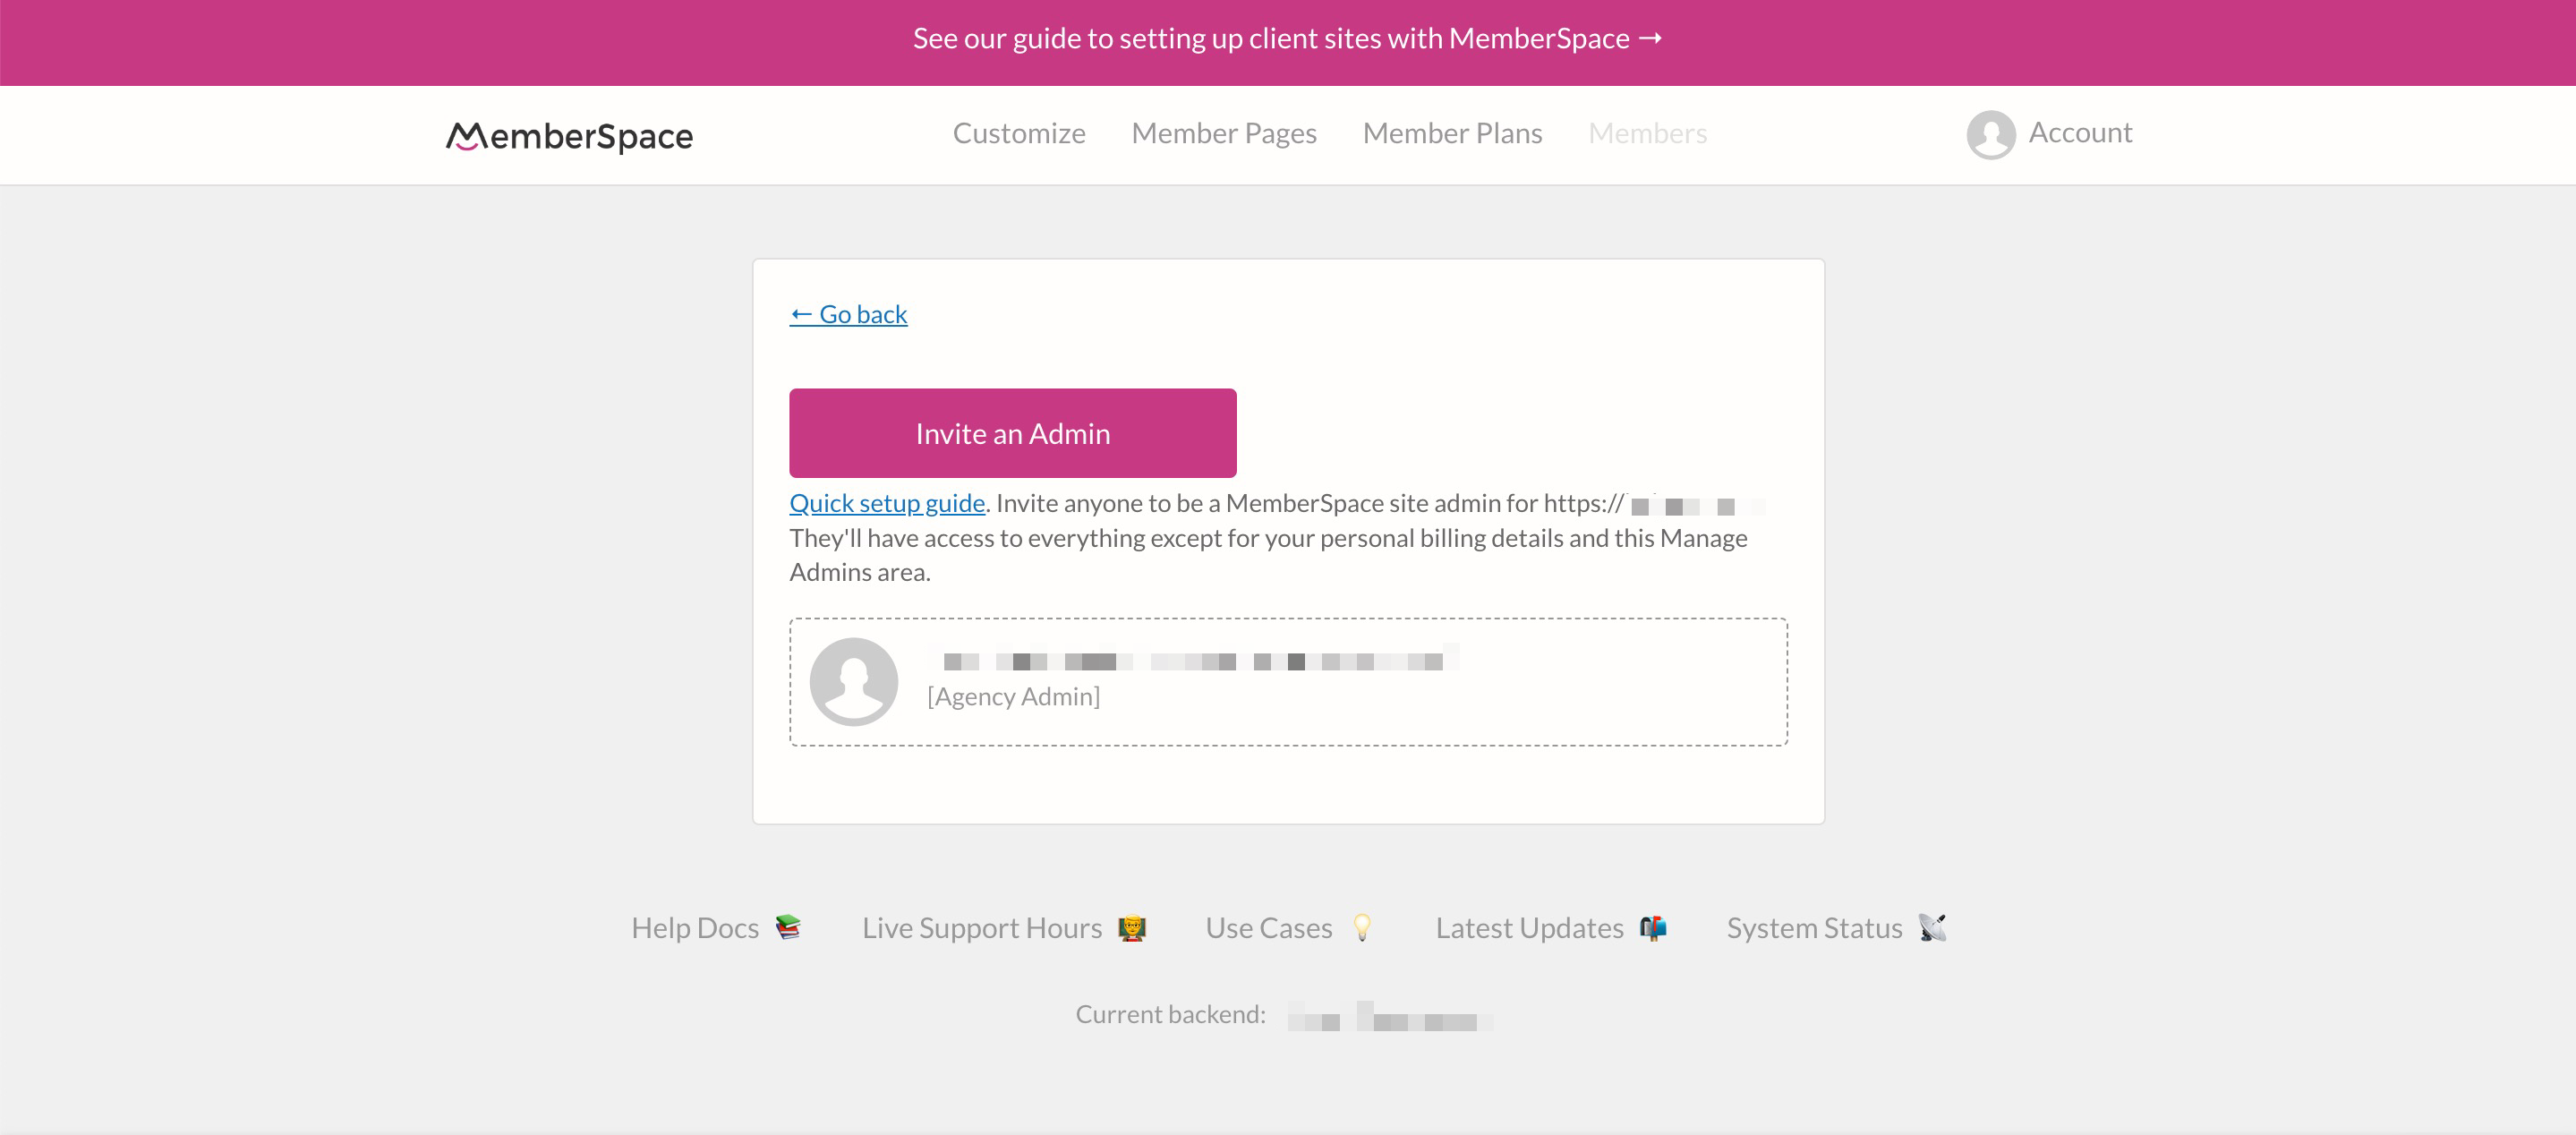Click the Help Docs stack icon
The height and width of the screenshot is (1135, 2576).
point(787,926)
